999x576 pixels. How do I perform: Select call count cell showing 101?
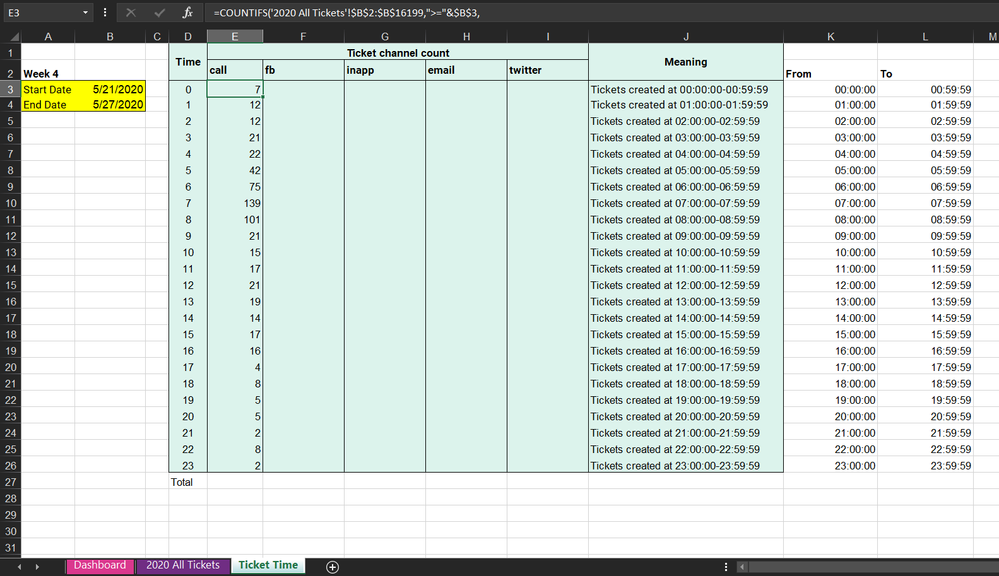pyautogui.click(x=234, y=220)
